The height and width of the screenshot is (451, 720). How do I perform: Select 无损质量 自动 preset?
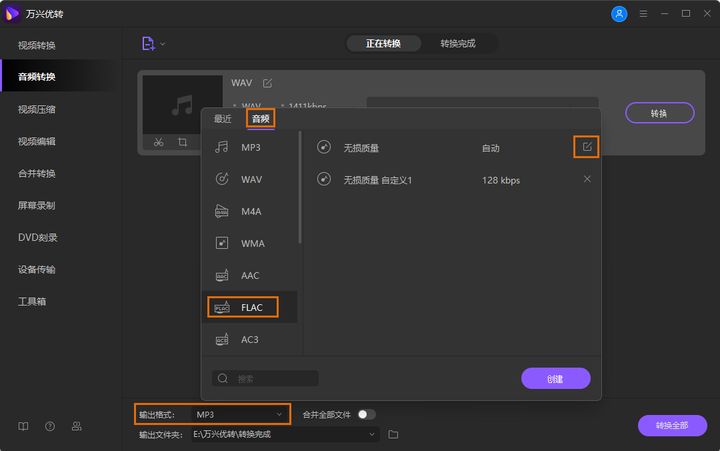(450, 148)
